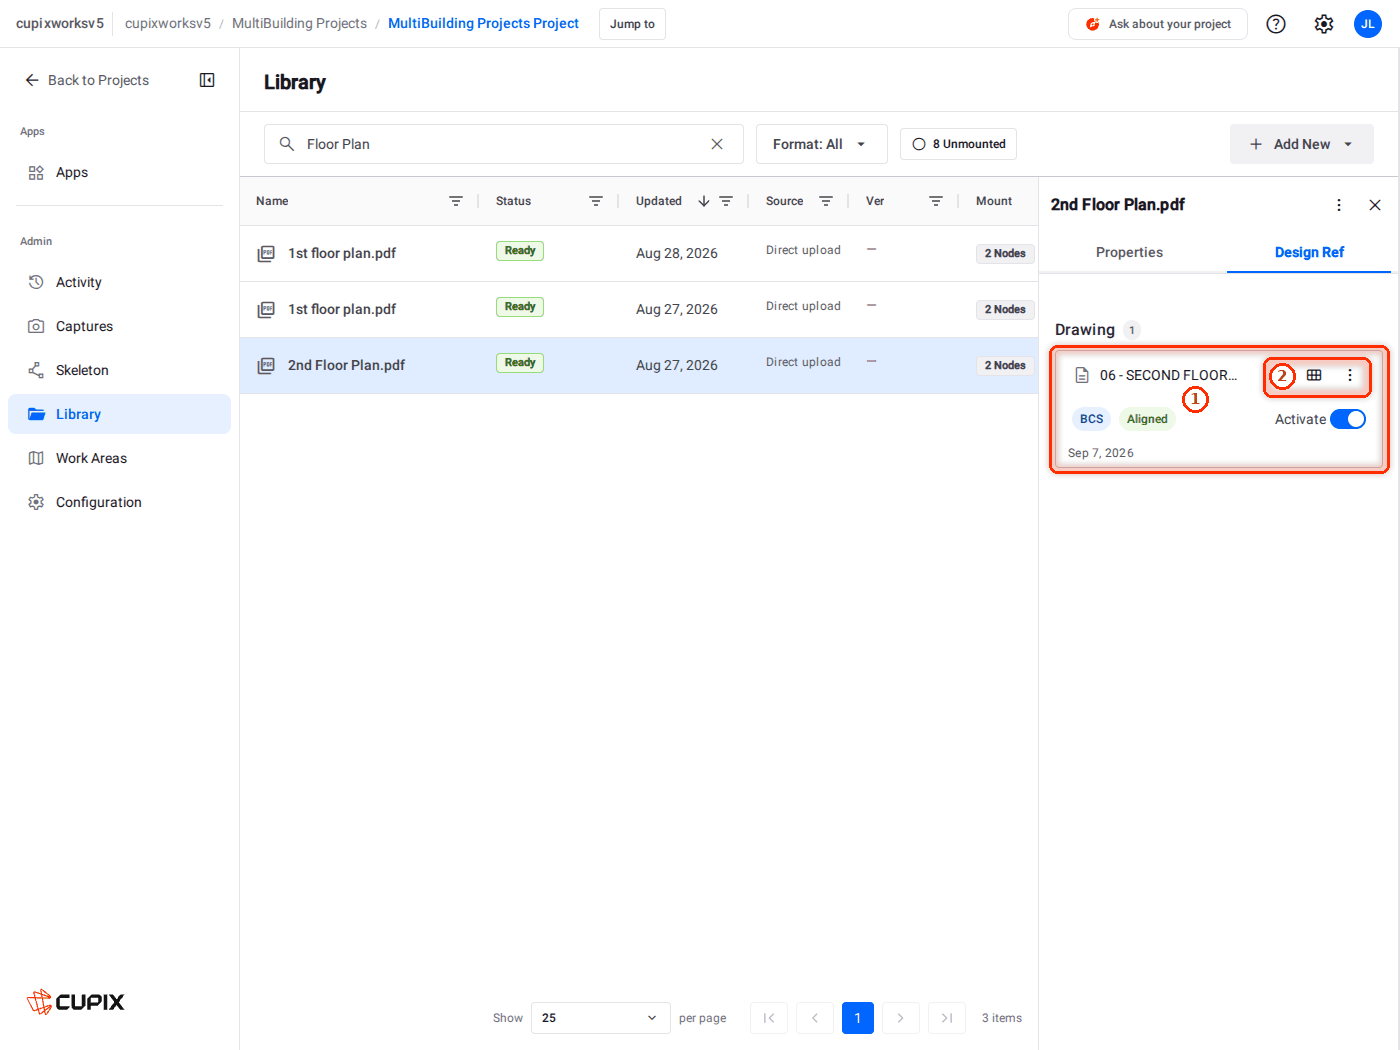Open MultiBuilding Projects breadcrumb link
Screen dimensions: 1400x1050
tap(299, 23)
